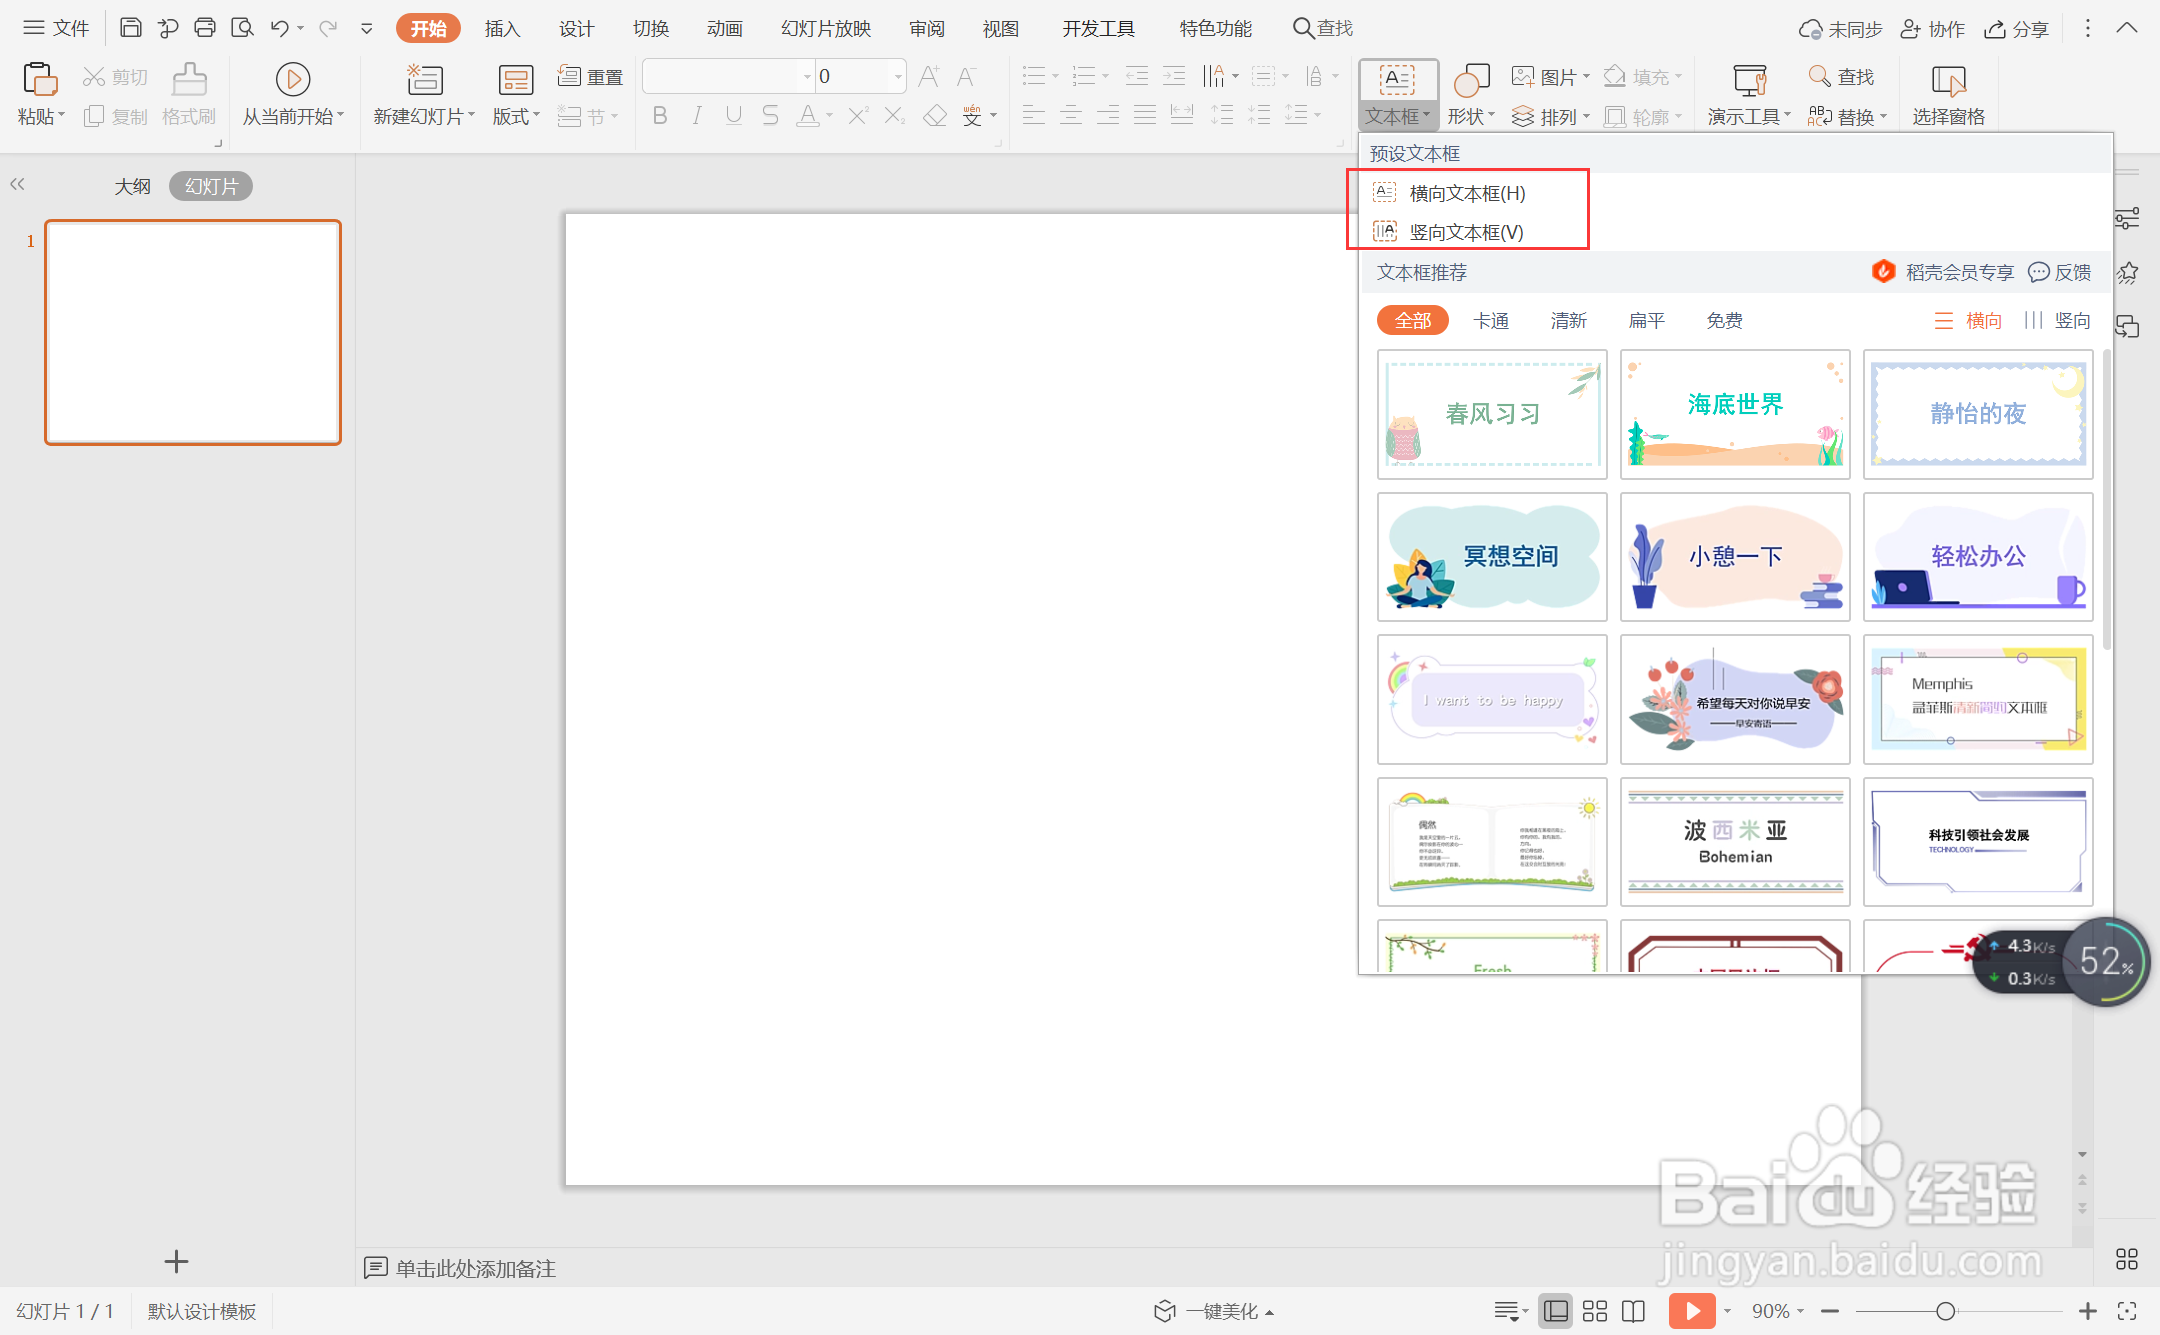Click the Selection Pane icon
This screenshot has height=1335, width=2160.
(1948, 79)
